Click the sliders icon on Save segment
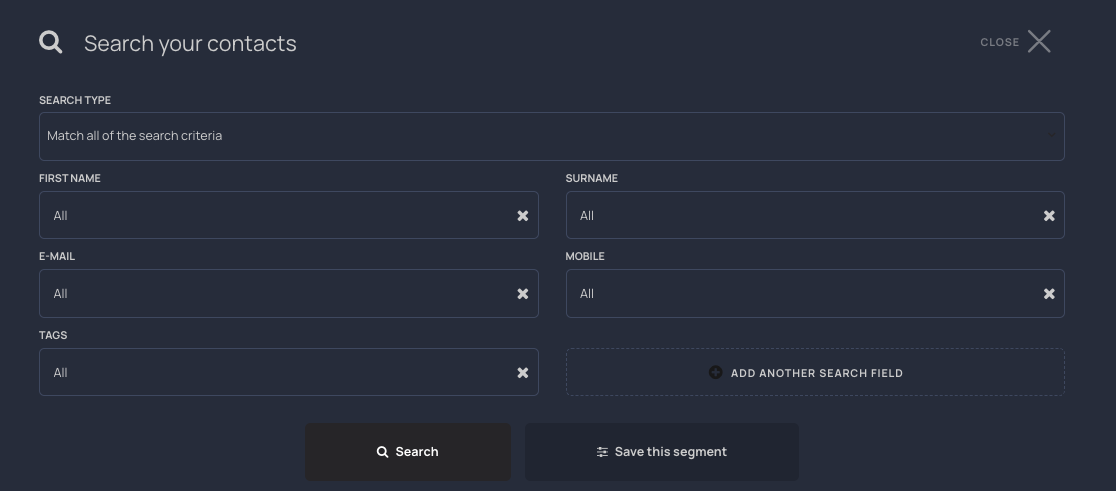The image size is (1116, 491). tap(602, 452)
